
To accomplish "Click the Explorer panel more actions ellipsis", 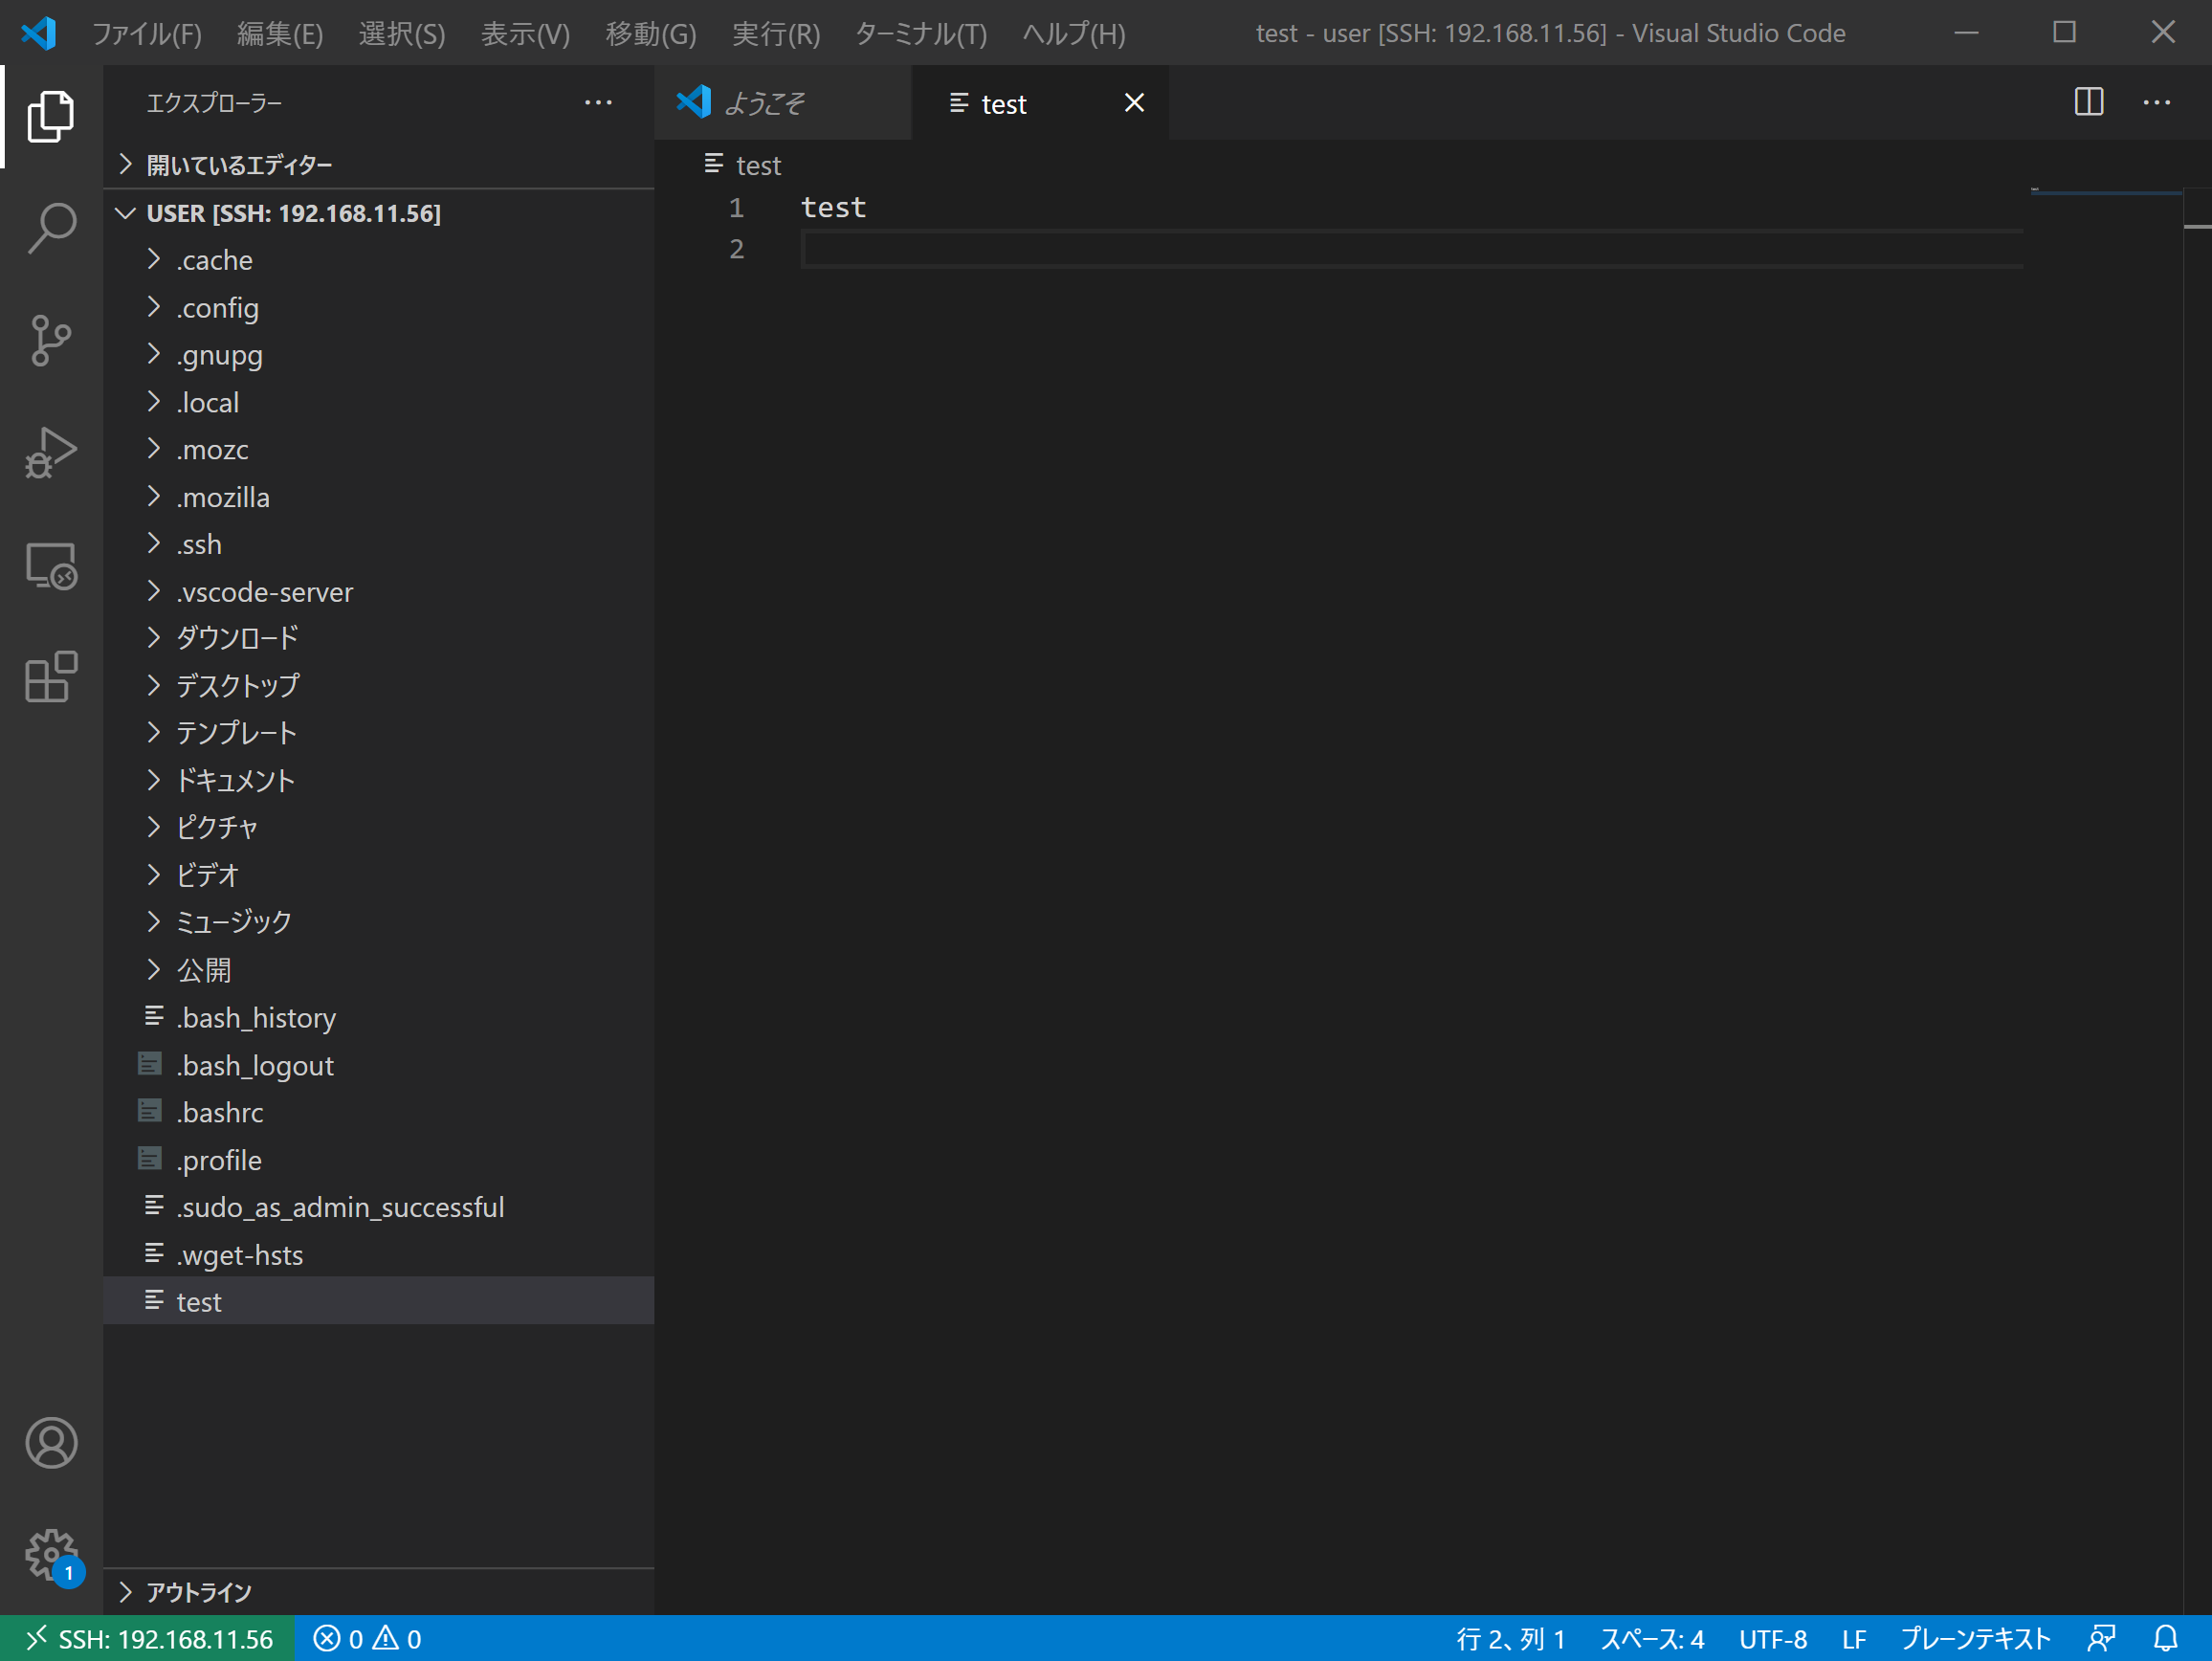I will coord(598,103).
